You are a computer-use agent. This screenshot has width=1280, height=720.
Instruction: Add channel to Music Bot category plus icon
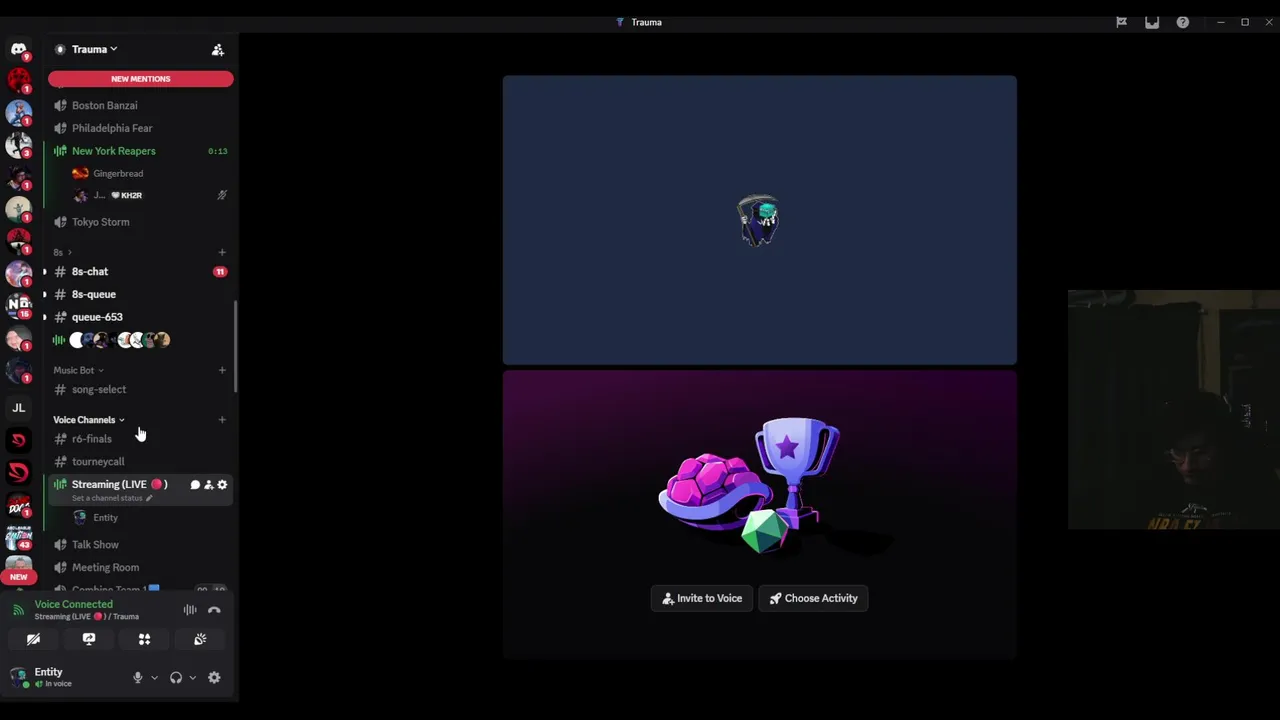click(x=222, y=370)
